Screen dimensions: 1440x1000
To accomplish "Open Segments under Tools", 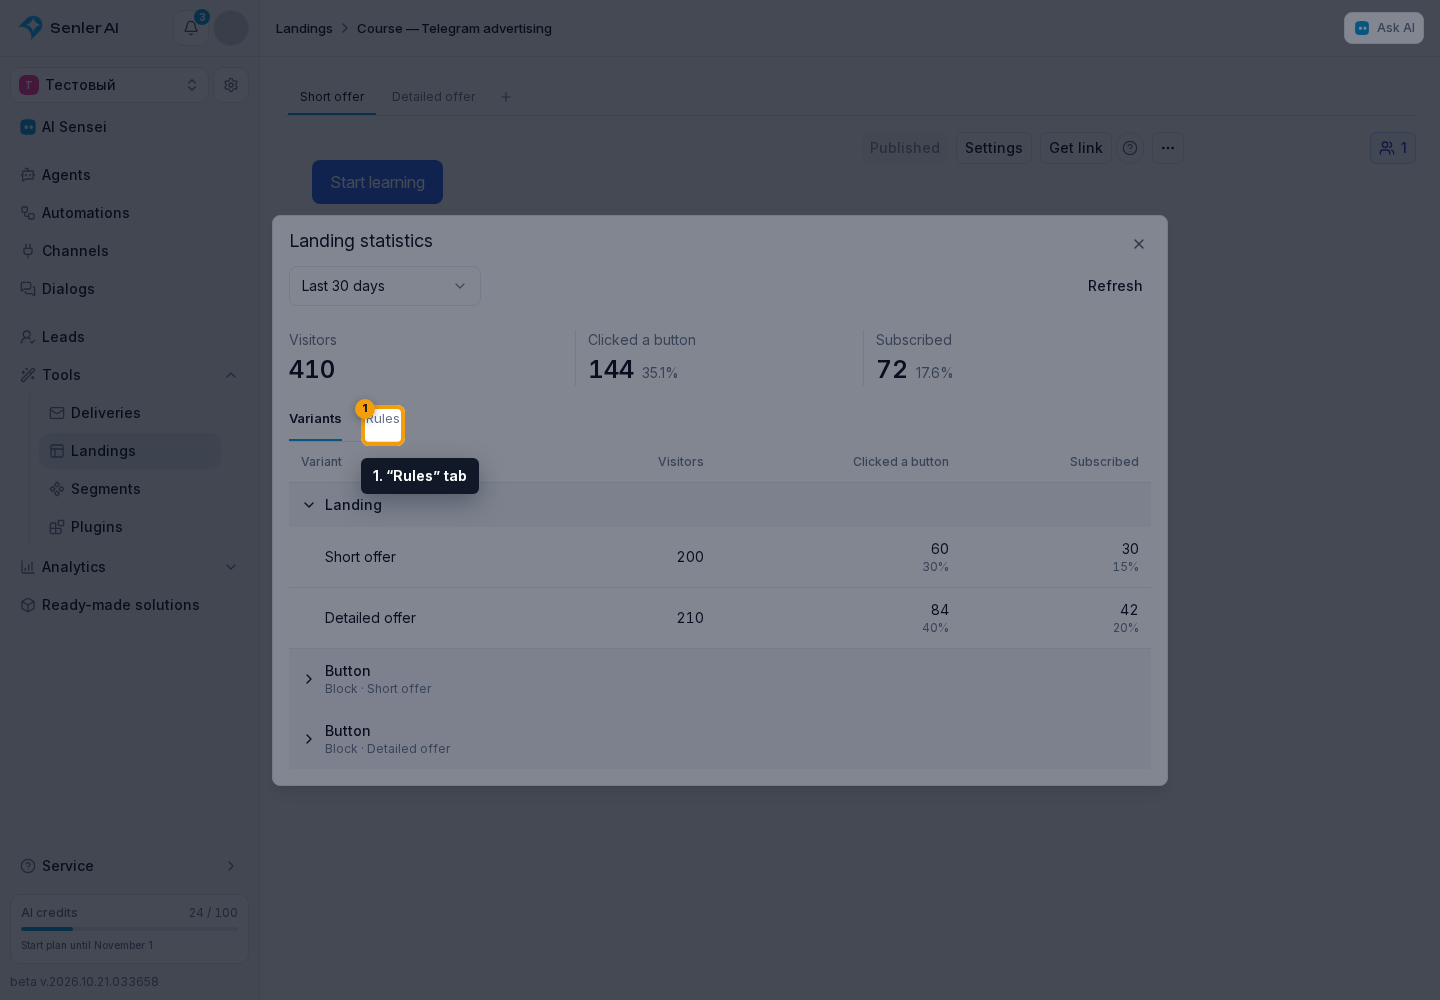I will click(x=130, y=489).
